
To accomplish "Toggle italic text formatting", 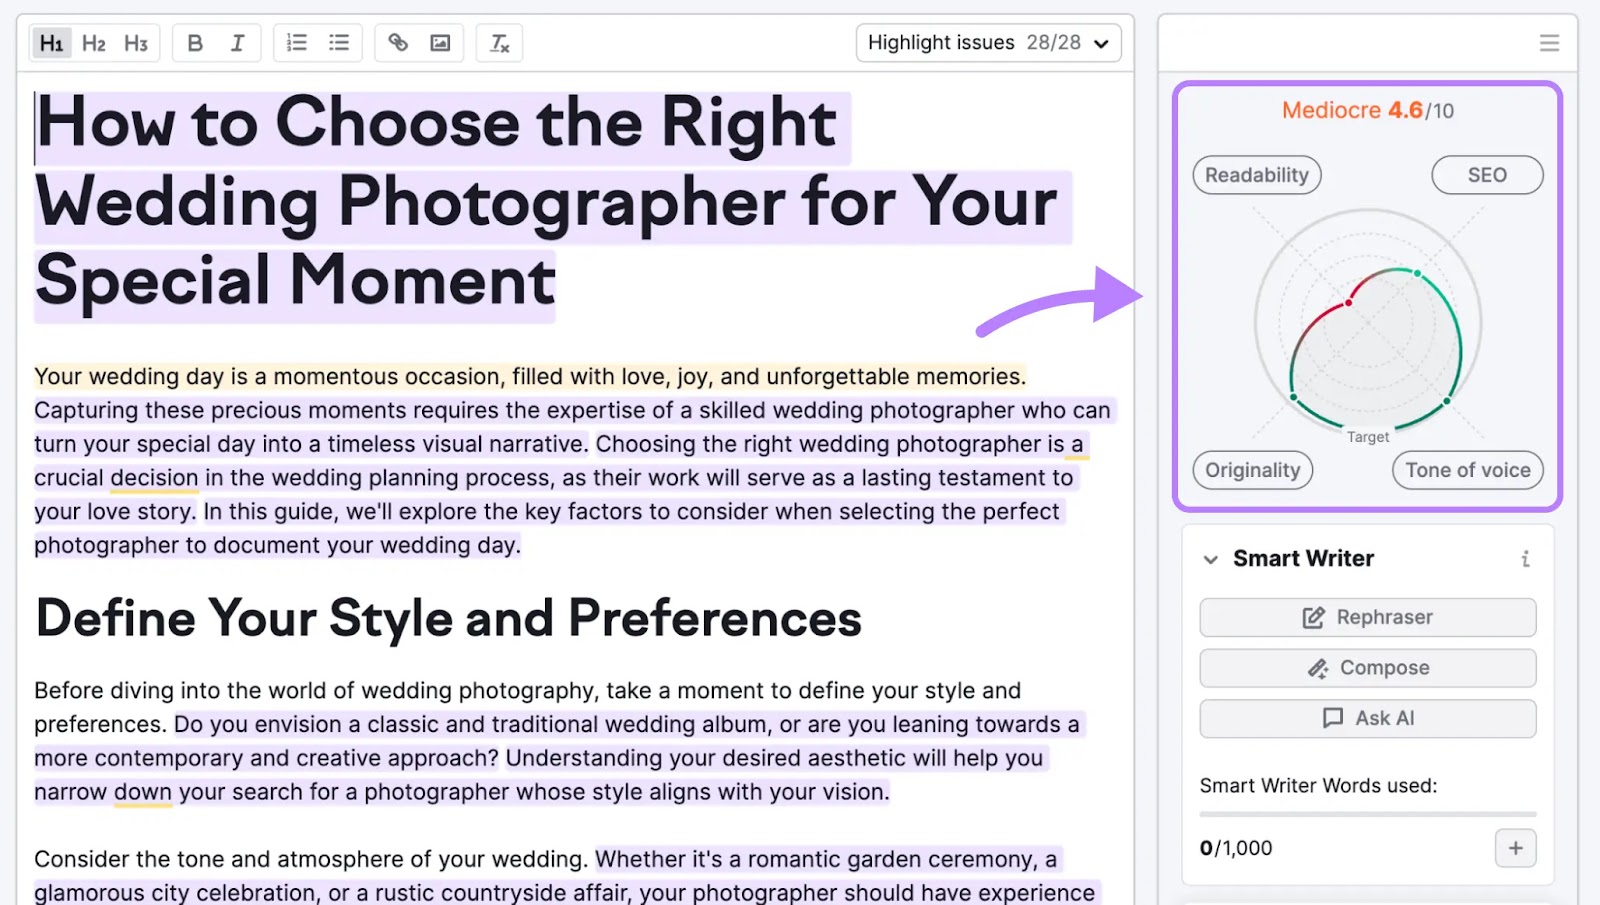I will 237,43.
